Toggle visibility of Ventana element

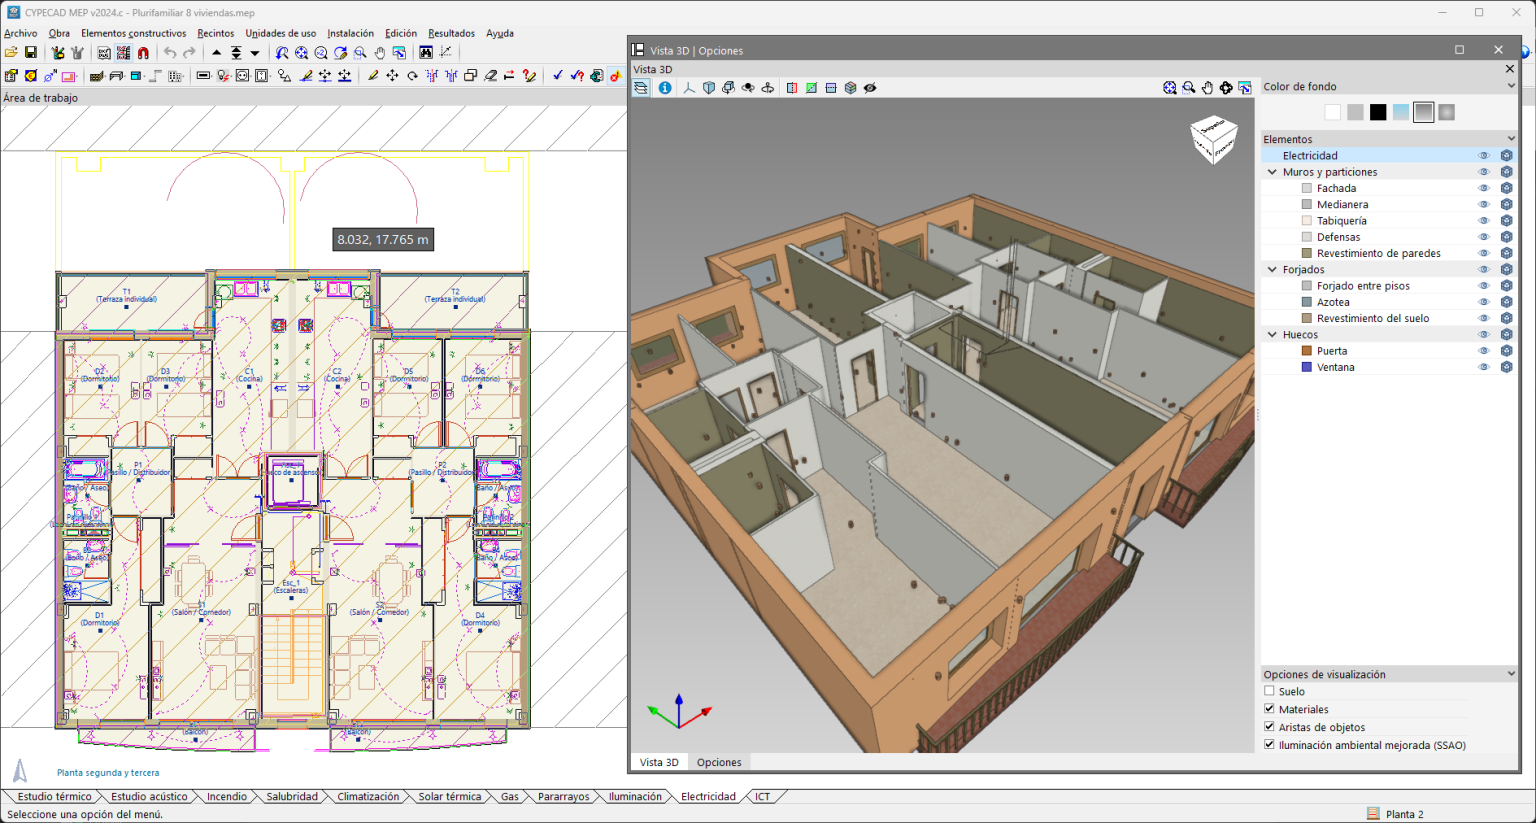[1484, 367]
